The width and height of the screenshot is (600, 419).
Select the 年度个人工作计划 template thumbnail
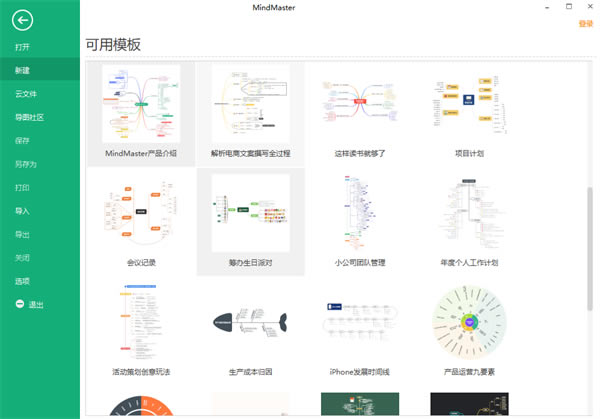pos(469,213)
